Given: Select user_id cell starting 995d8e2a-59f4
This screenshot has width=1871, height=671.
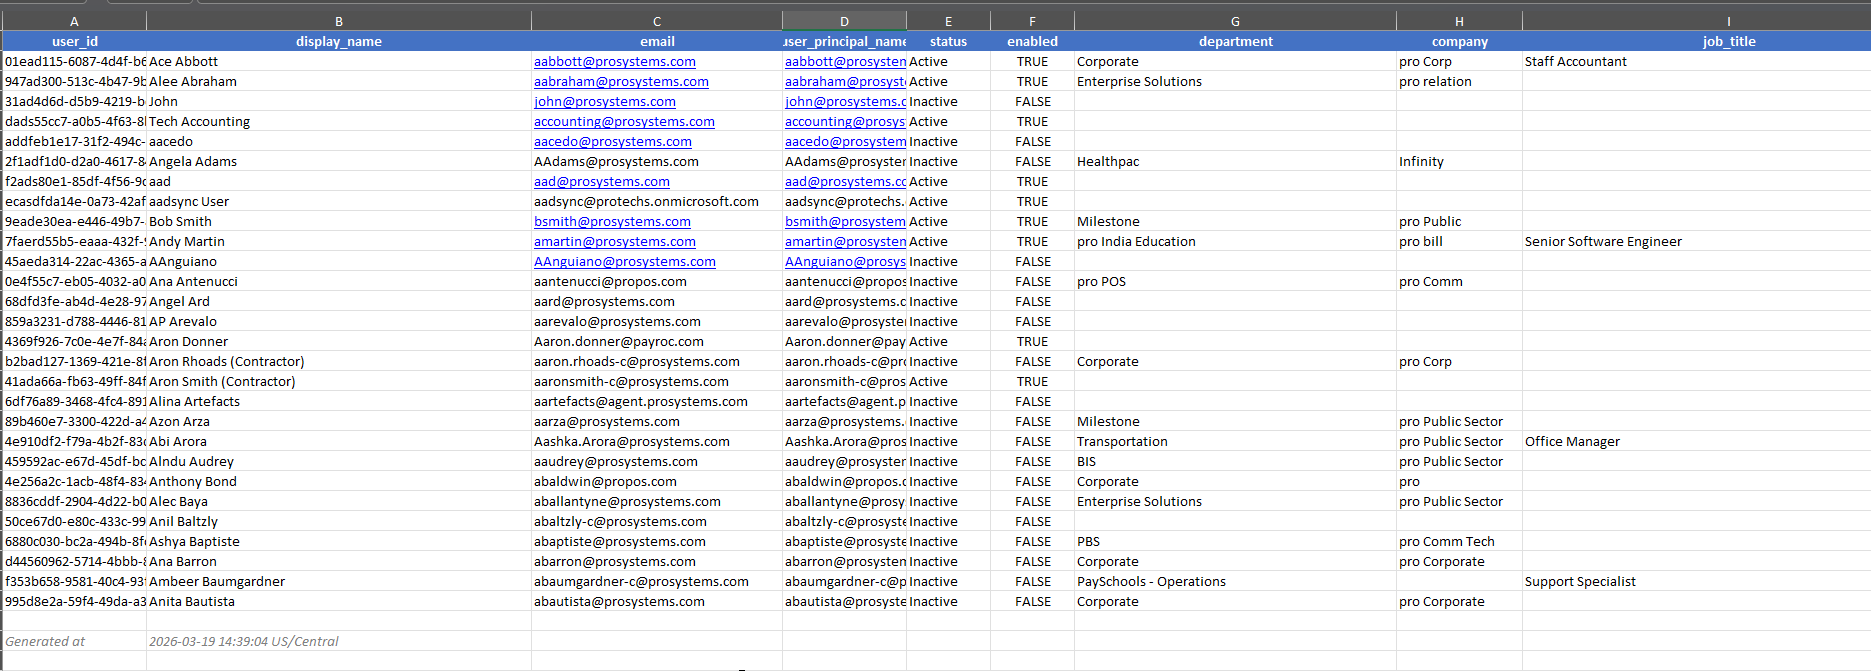Looking at the screenshot, I should tap(75, 601).
